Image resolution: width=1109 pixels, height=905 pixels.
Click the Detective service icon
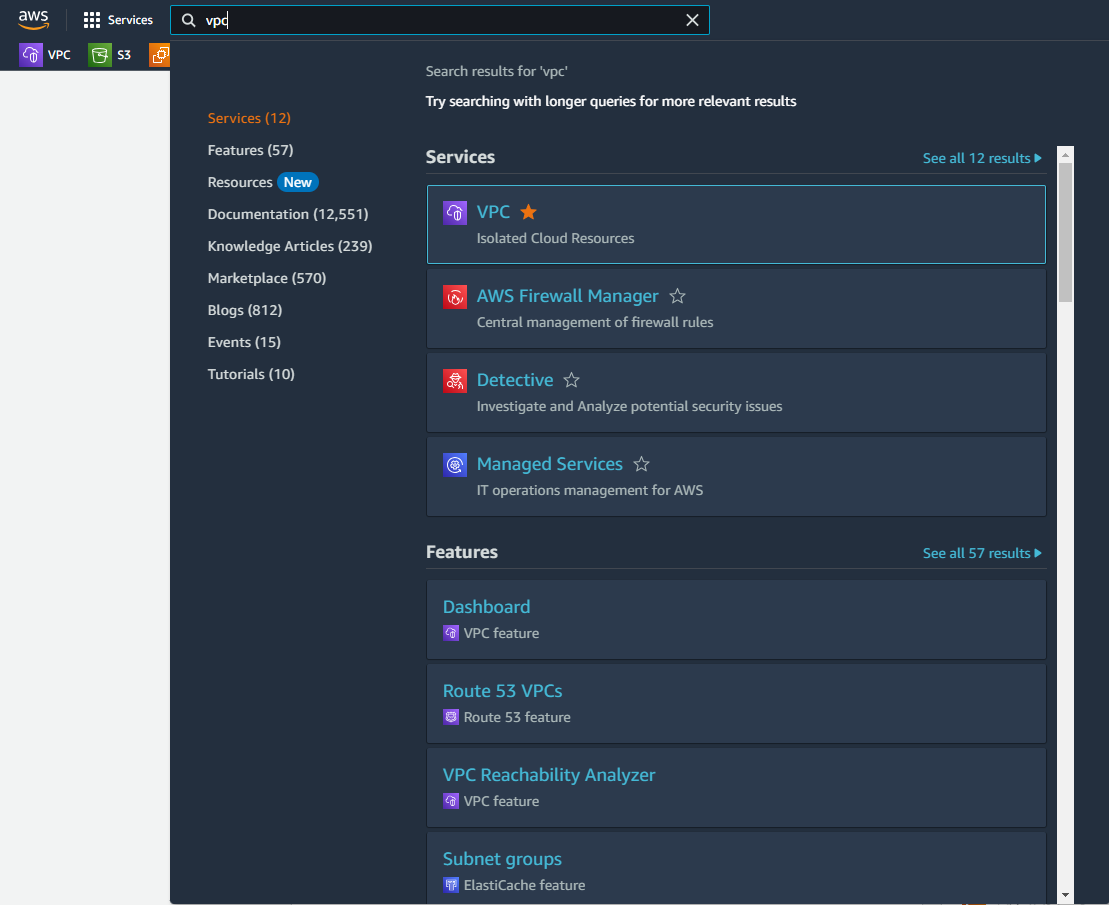tap(455, 381)
